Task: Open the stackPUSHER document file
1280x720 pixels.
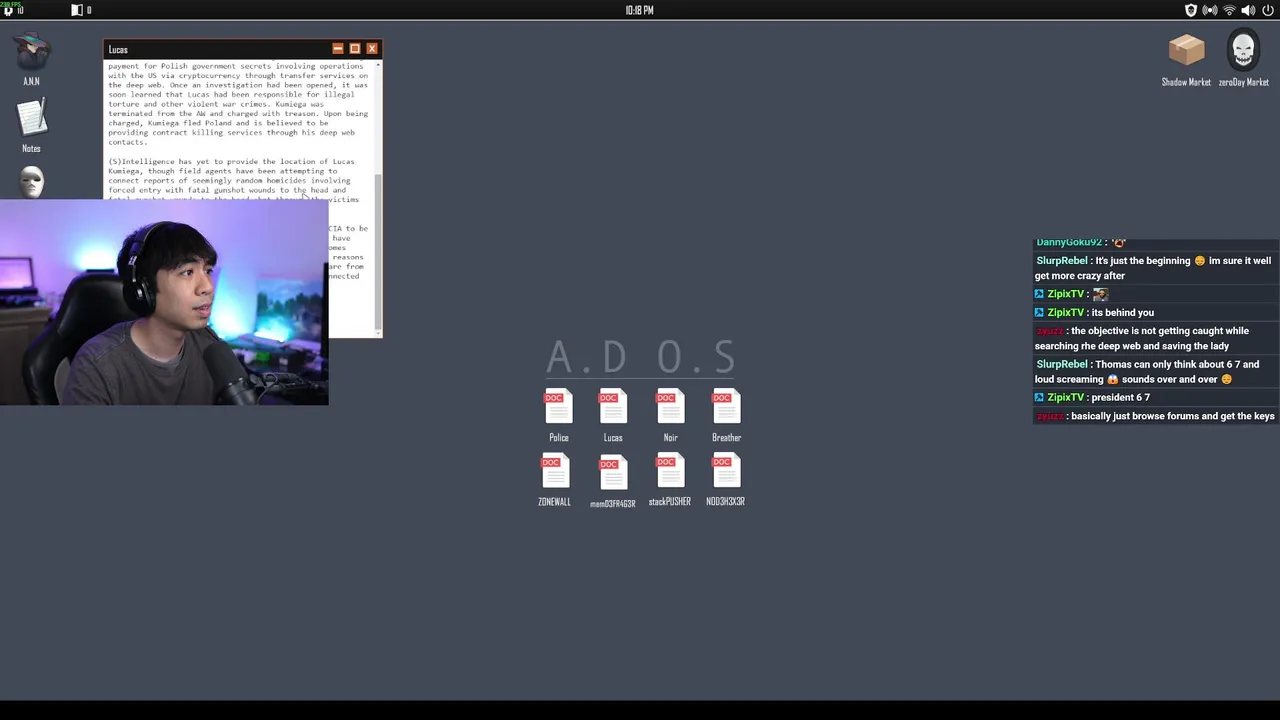Action: click(x=669, y=480)
